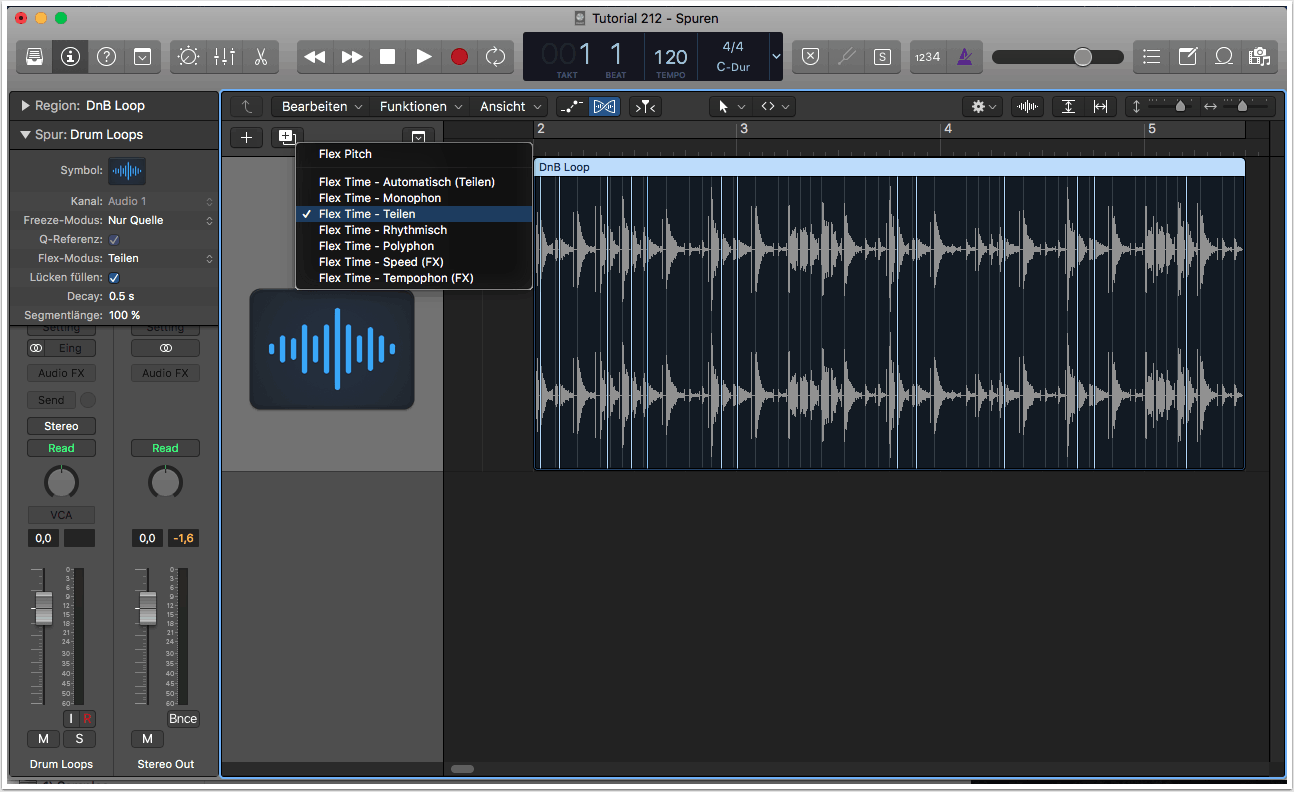Toggle the Flex view button
This screenshot has width=1294, height=792.
coord(604,106)
